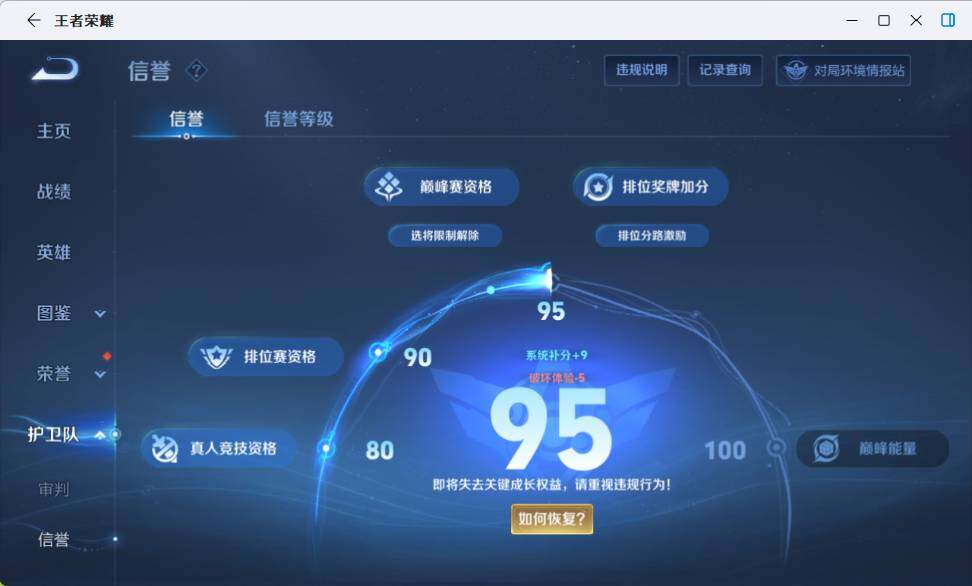Screen dimensions: 972x586
Task: Click the 排位赛资格 pill
Action: pos(265,357)
